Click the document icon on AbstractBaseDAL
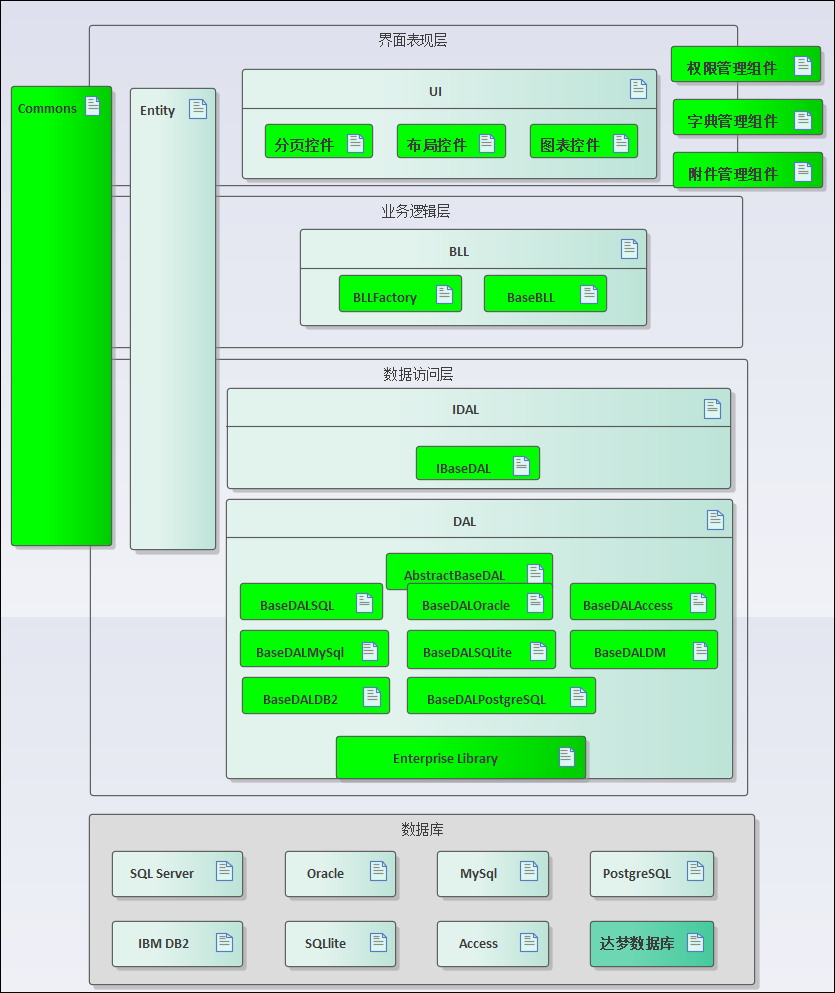Viewport: 835px width, 993px height. (x=536, y=573)
